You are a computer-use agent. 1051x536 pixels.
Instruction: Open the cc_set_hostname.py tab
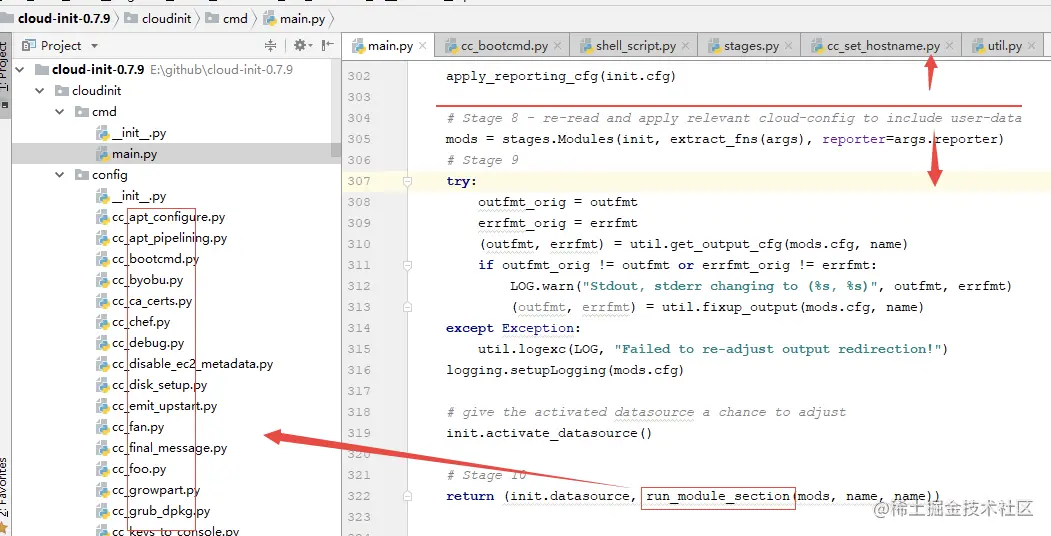(x=883, y=46)
